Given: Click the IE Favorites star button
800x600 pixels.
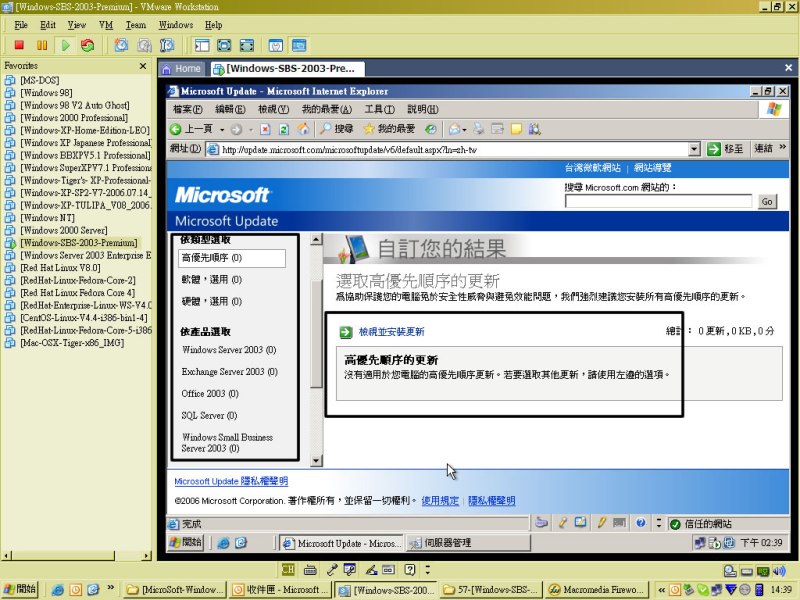Looking at the screenshot, I should coord(389,129).
